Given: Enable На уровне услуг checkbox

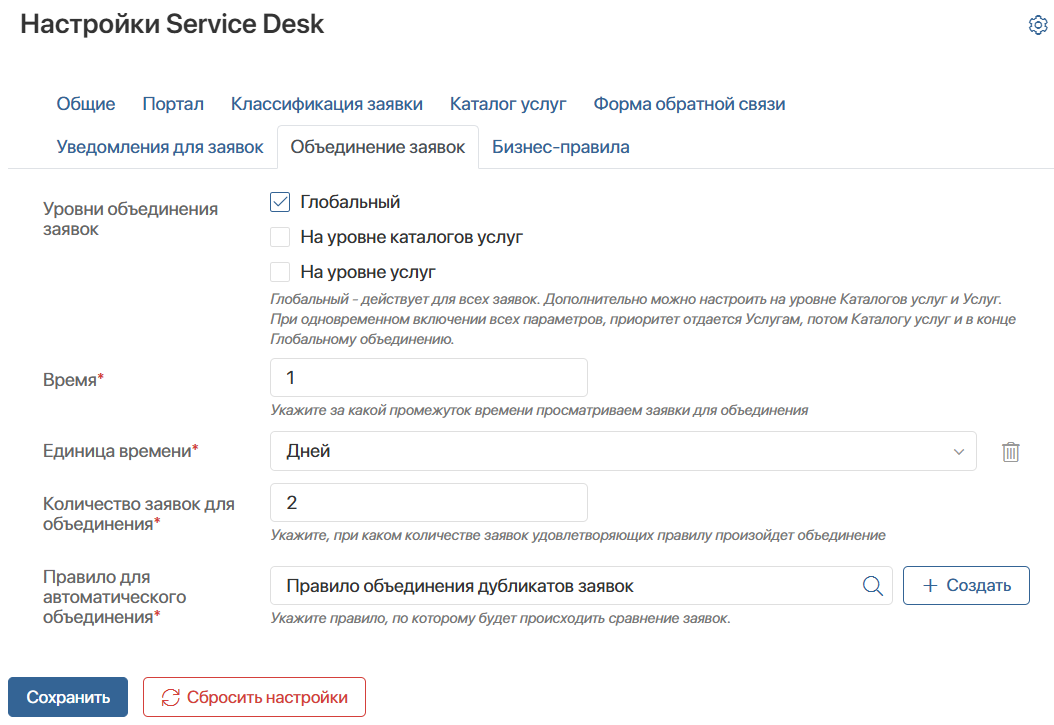Looking at the screenshot, I should pyautogui.click(x=280, y=271).
